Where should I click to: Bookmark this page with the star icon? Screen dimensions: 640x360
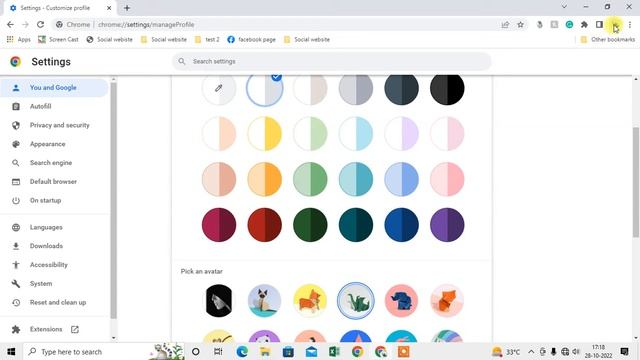(x=520, y=24)
